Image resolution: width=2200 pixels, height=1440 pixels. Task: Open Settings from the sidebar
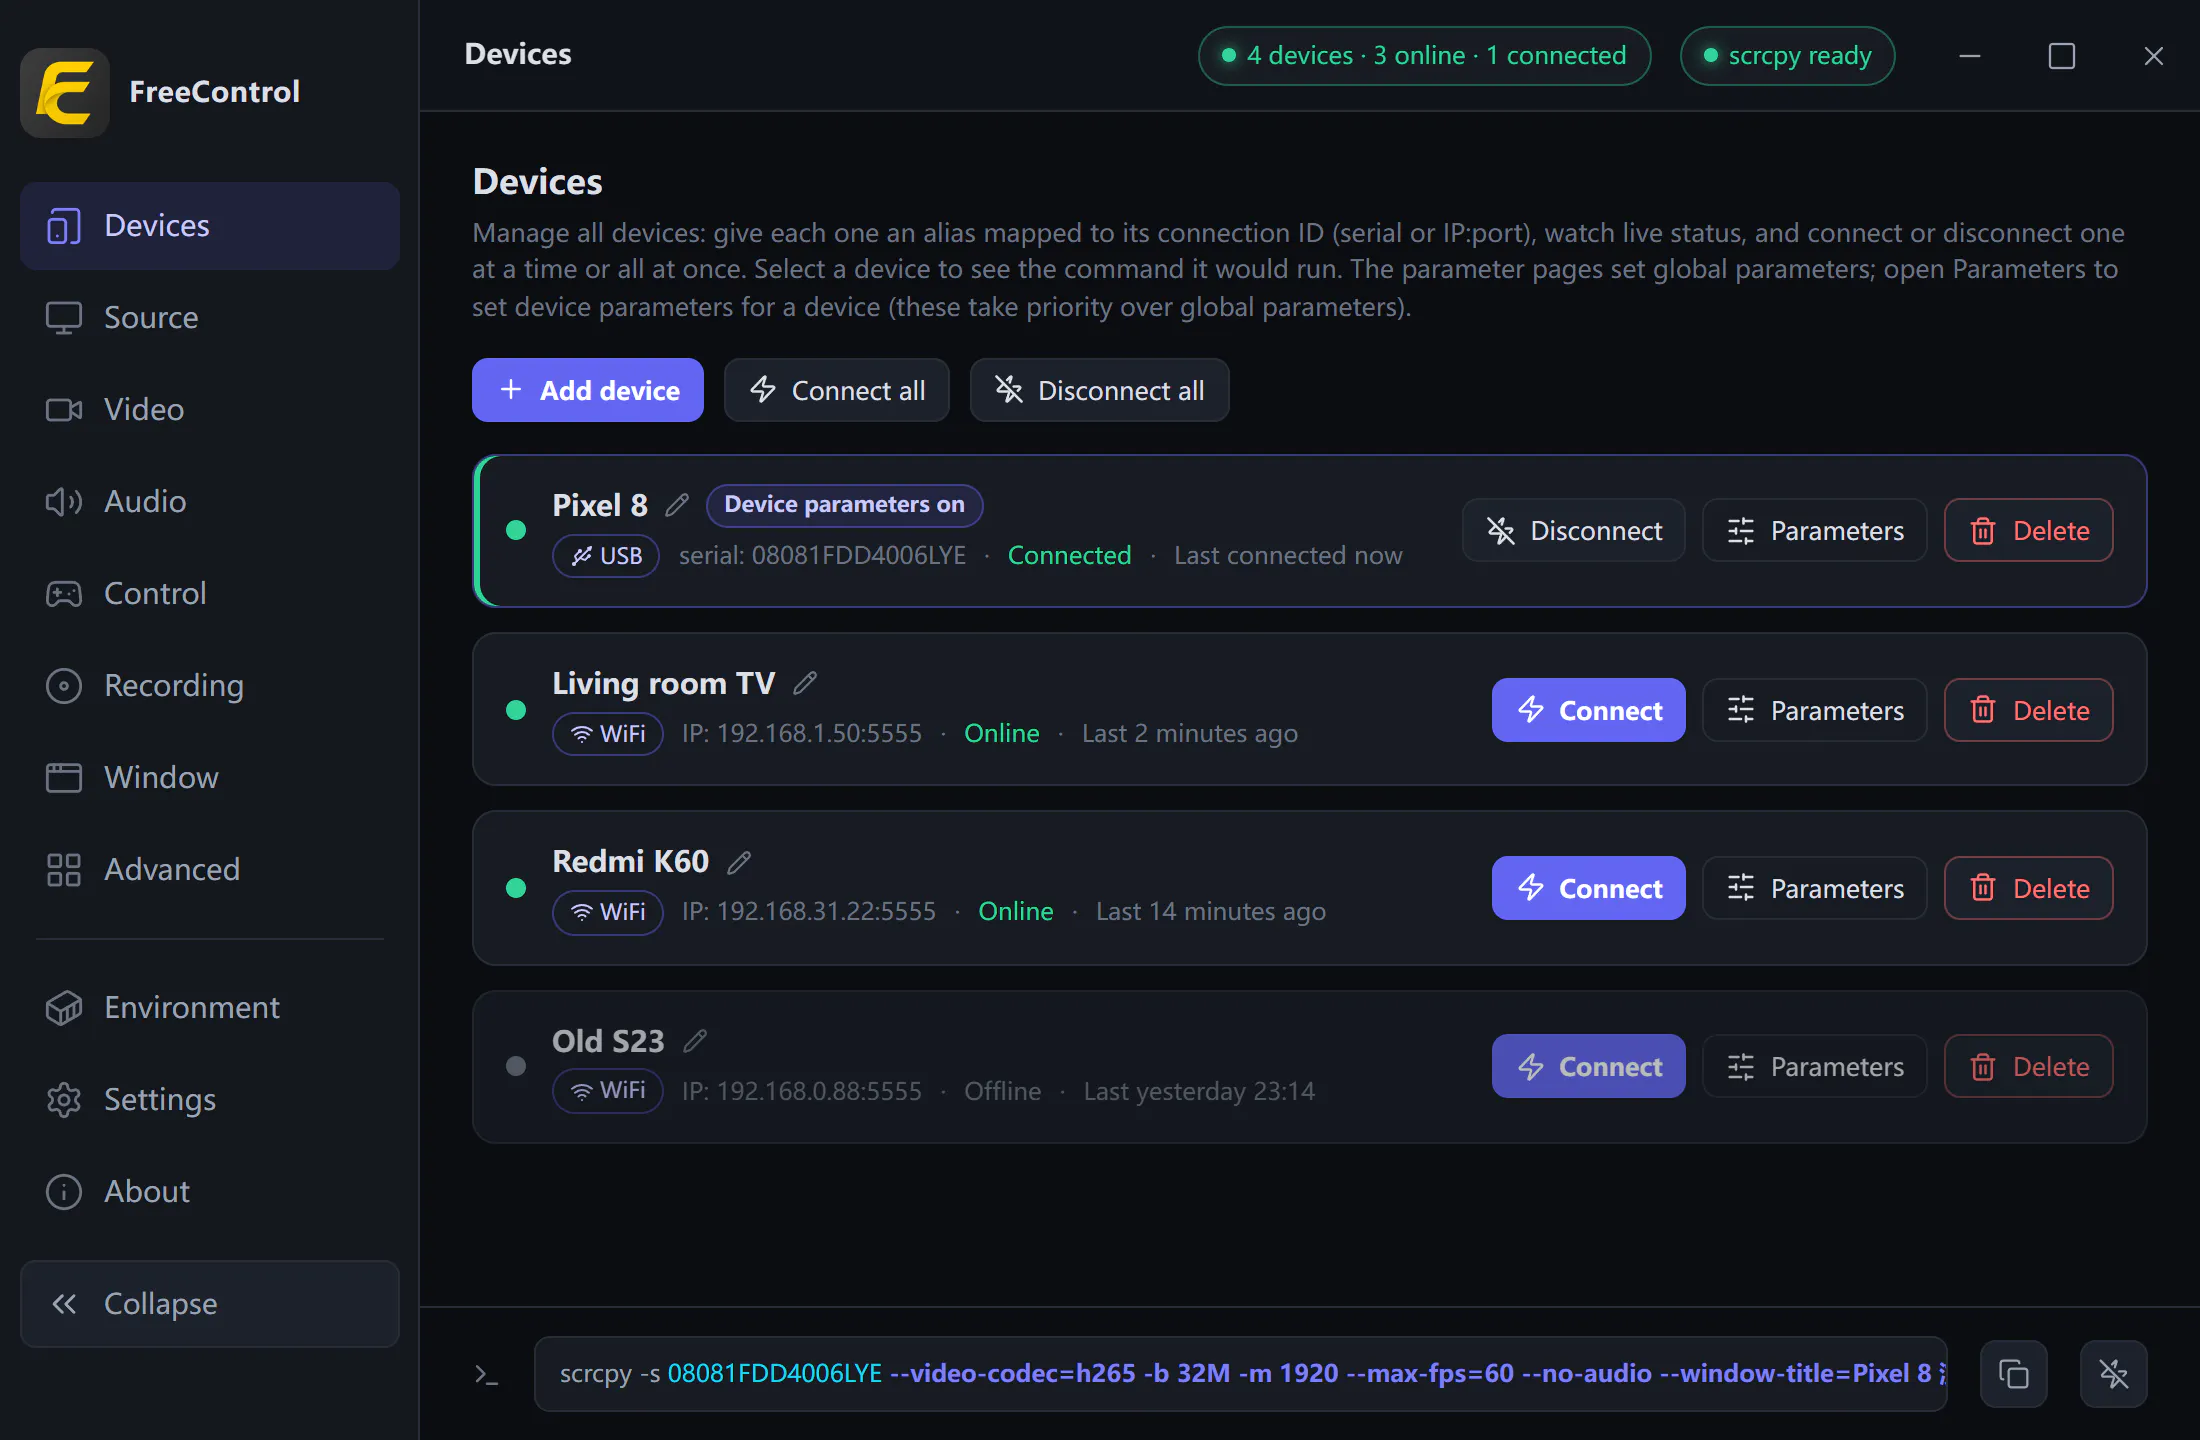pos(210,1100)
